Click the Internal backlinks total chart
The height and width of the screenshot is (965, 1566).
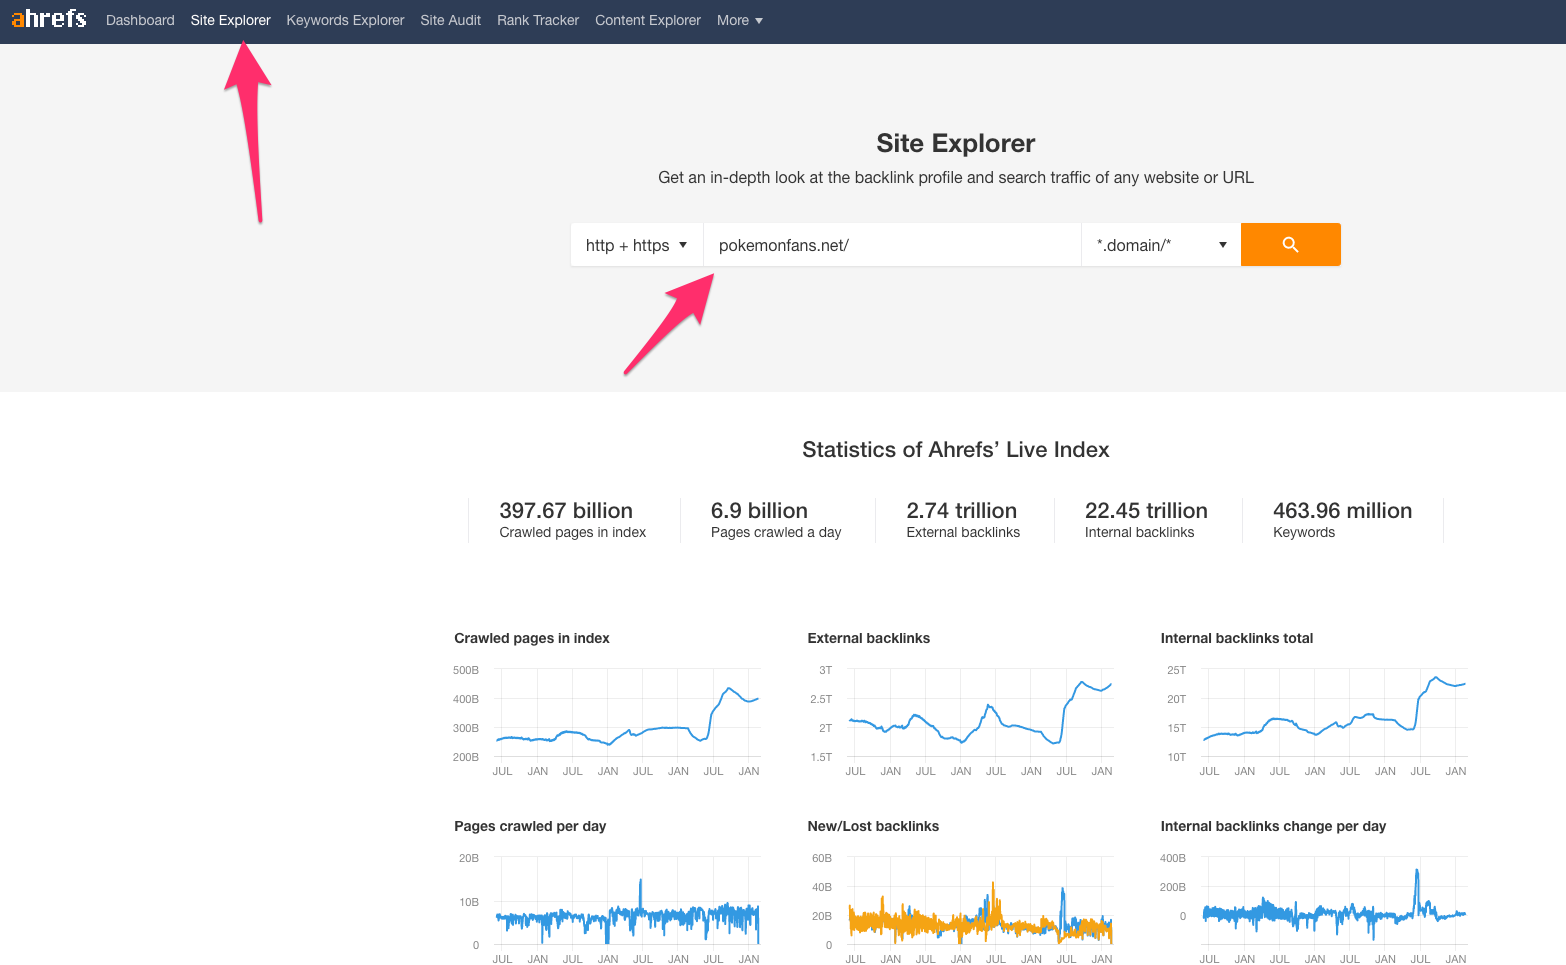[1314, 712]
